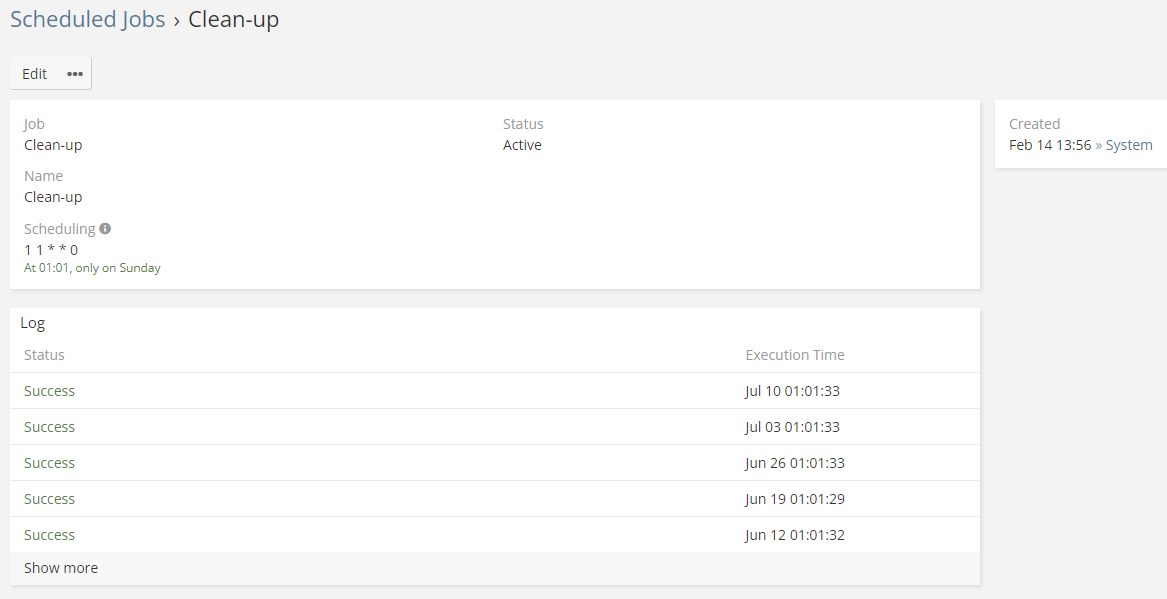
Task: Open the System user link
Action: pyautogui.click(x=1129, y=145)
